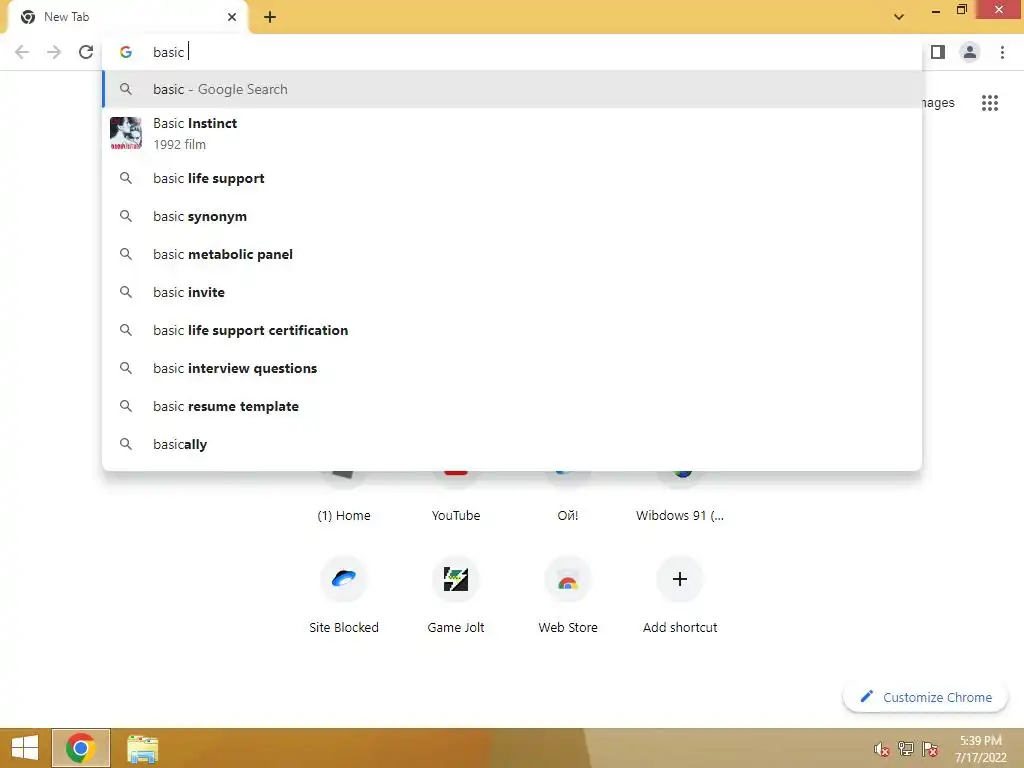Open the profile avatar button
This screenshot has height=768, width=1024.
(970, 52)
